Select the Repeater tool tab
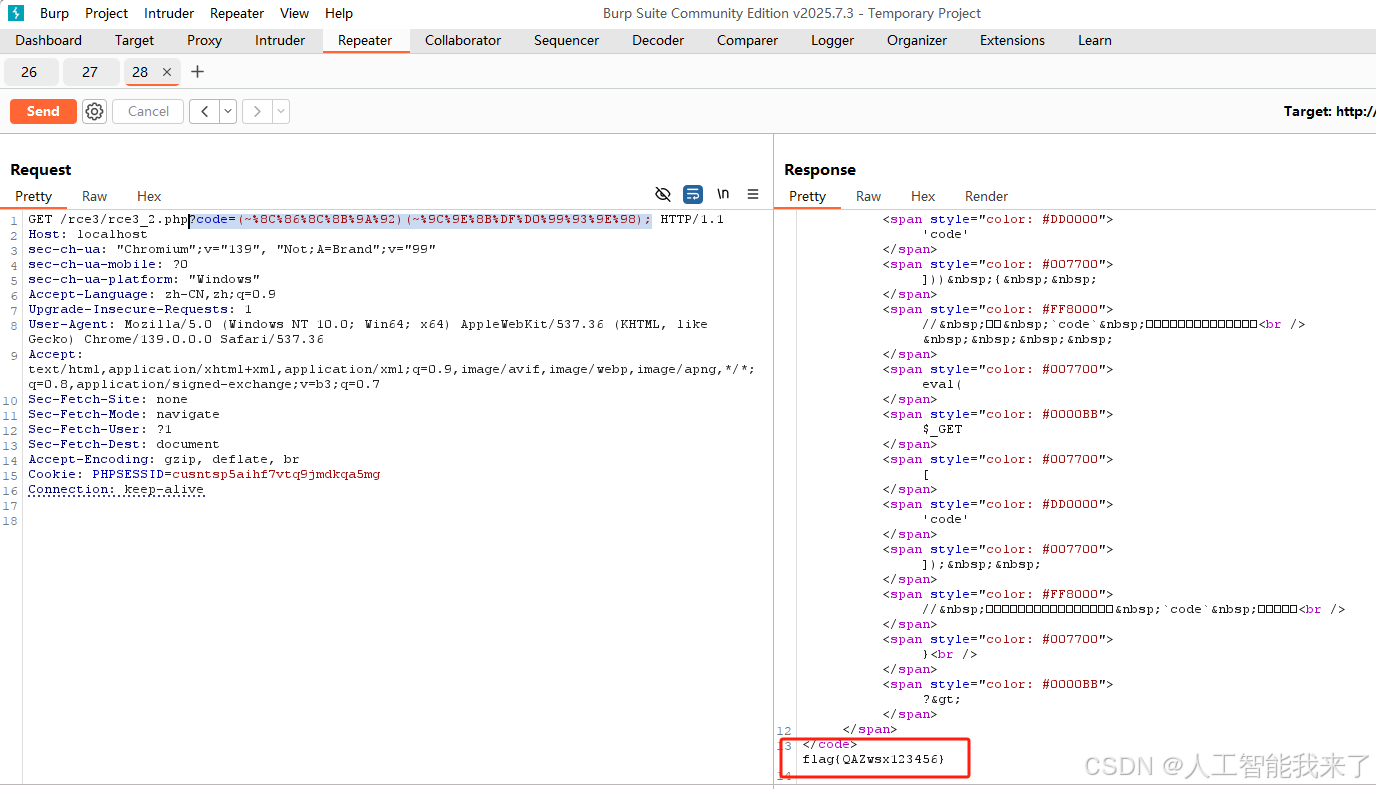Image resolution: width=1376 pixels, height=789 pixels. click(365, 40)
